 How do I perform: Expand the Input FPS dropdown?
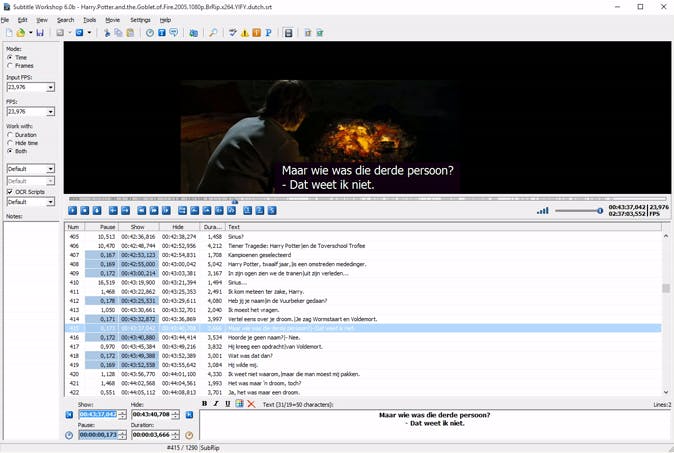50,87
